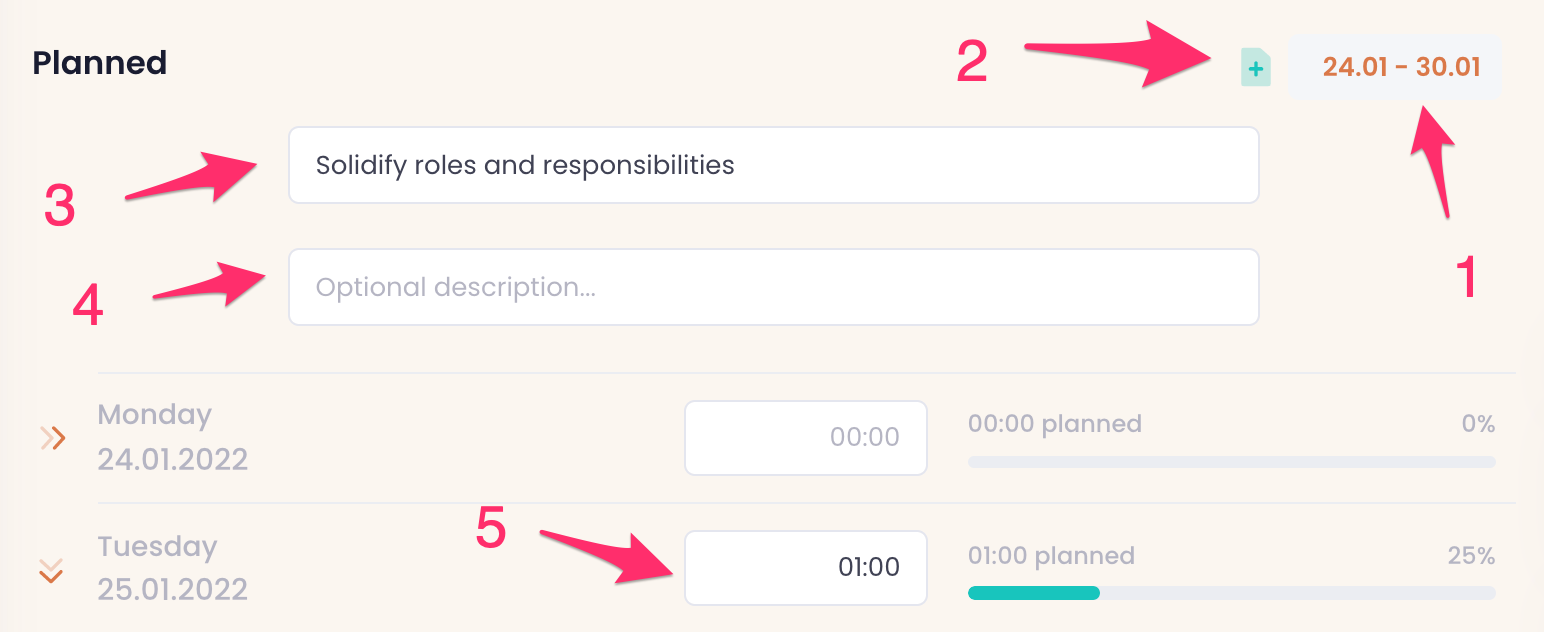Click the 25.01.2022 date text
Viewport: 1544px width, 632px height.
tap(172, 589)
